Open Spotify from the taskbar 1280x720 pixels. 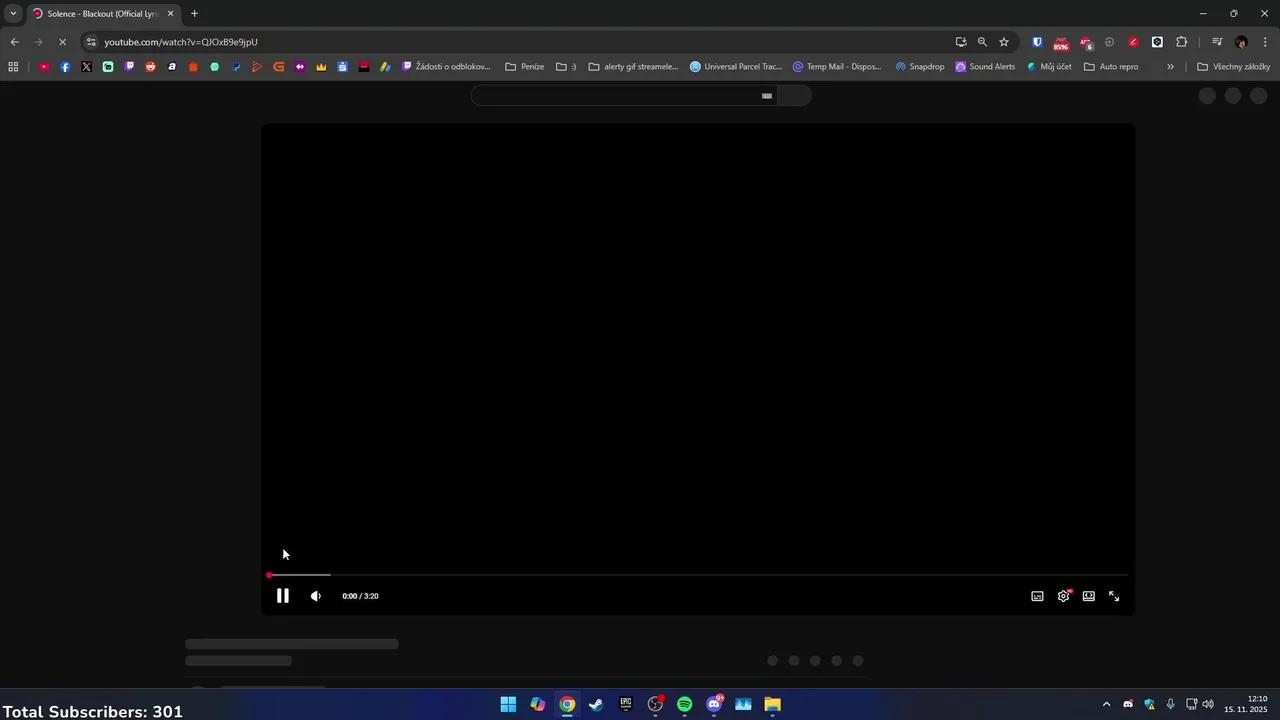[x=685, y=704]
